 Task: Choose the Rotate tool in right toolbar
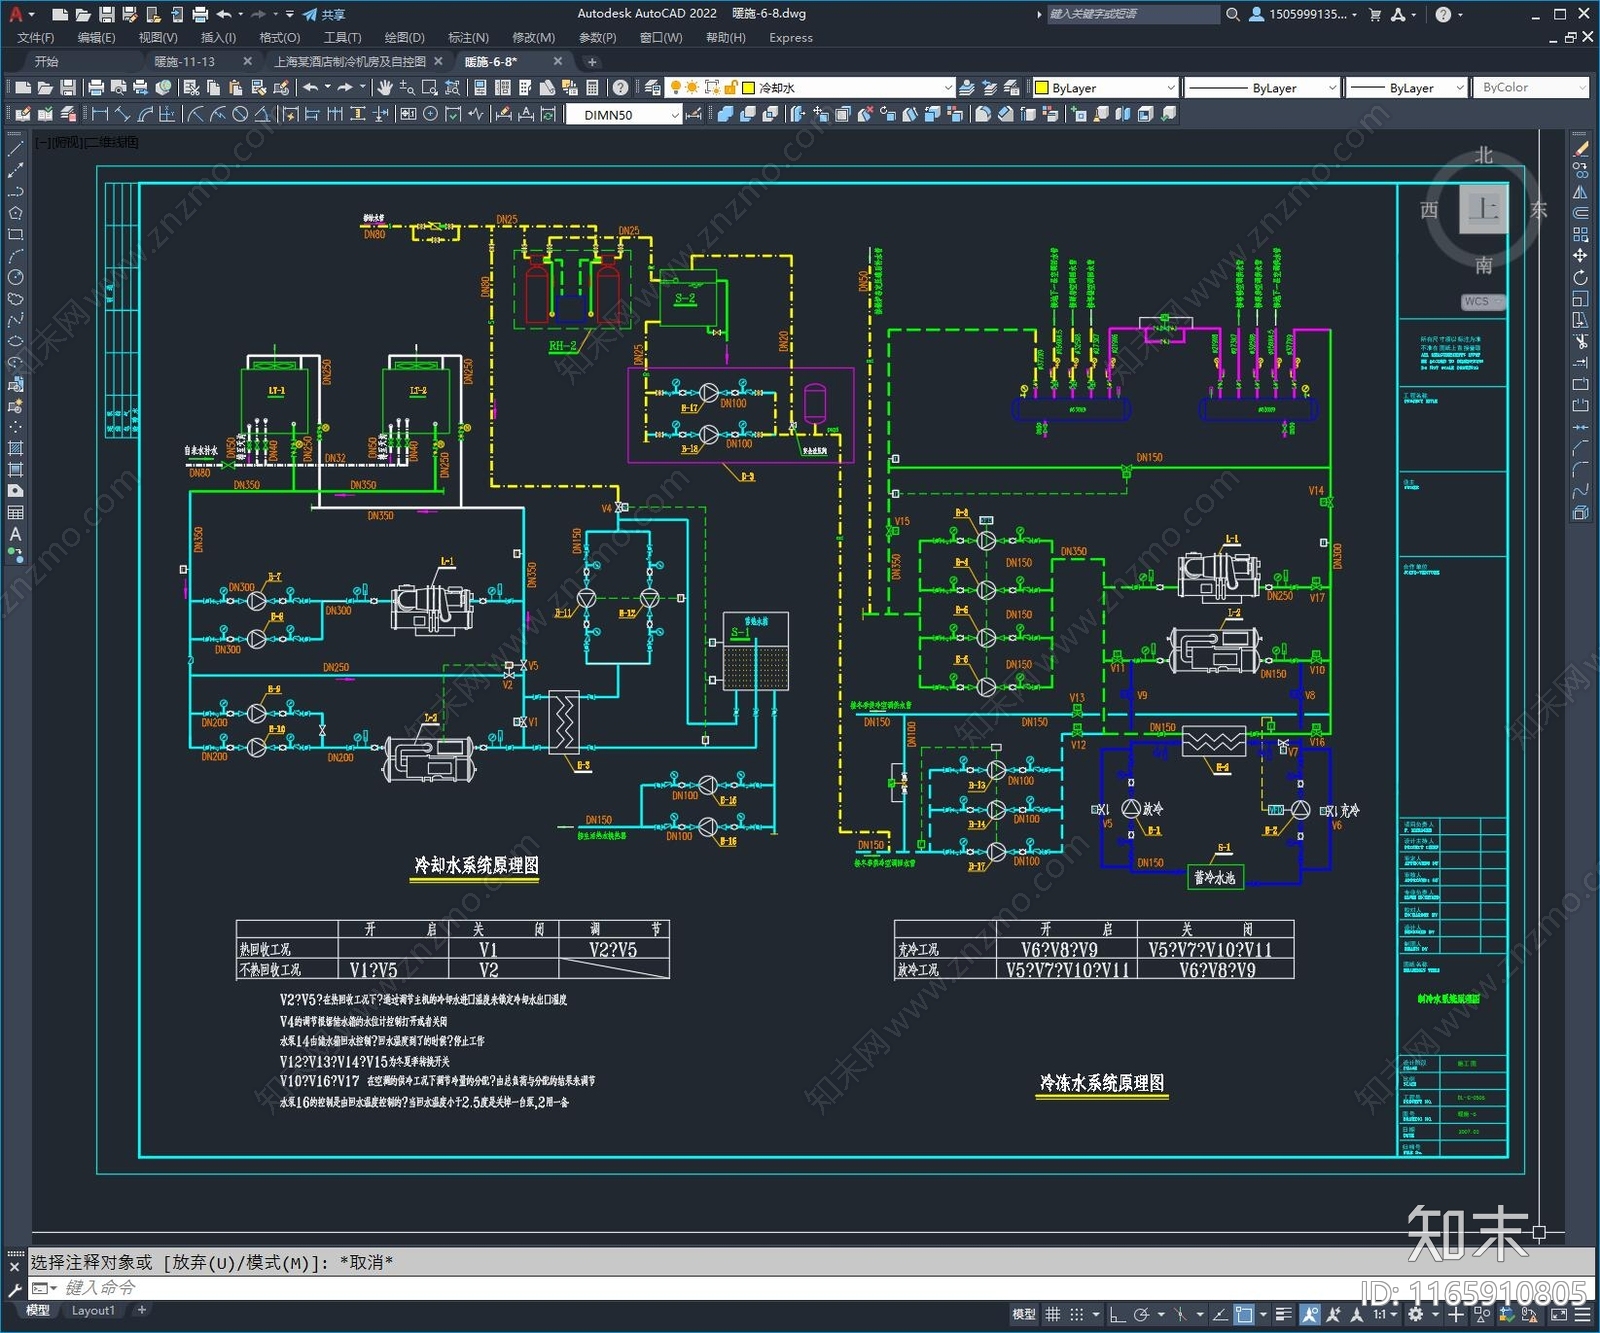1580,277
